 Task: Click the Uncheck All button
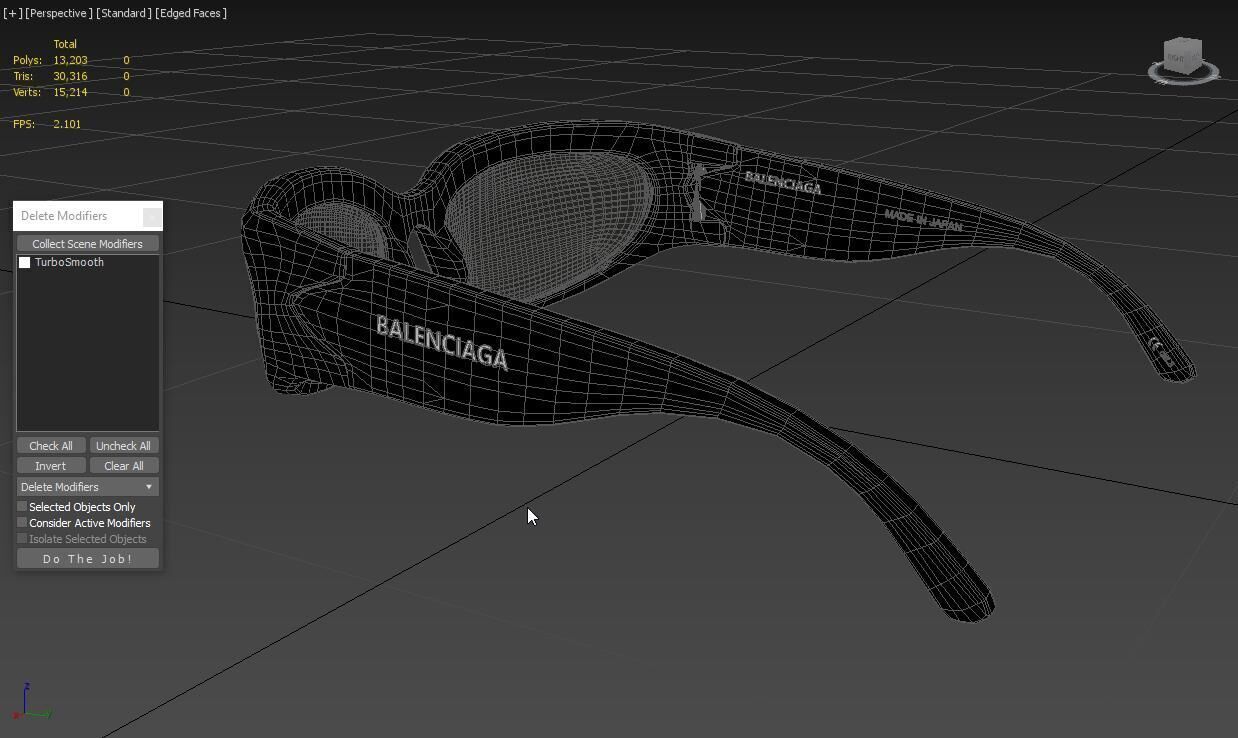click(124, 446)
